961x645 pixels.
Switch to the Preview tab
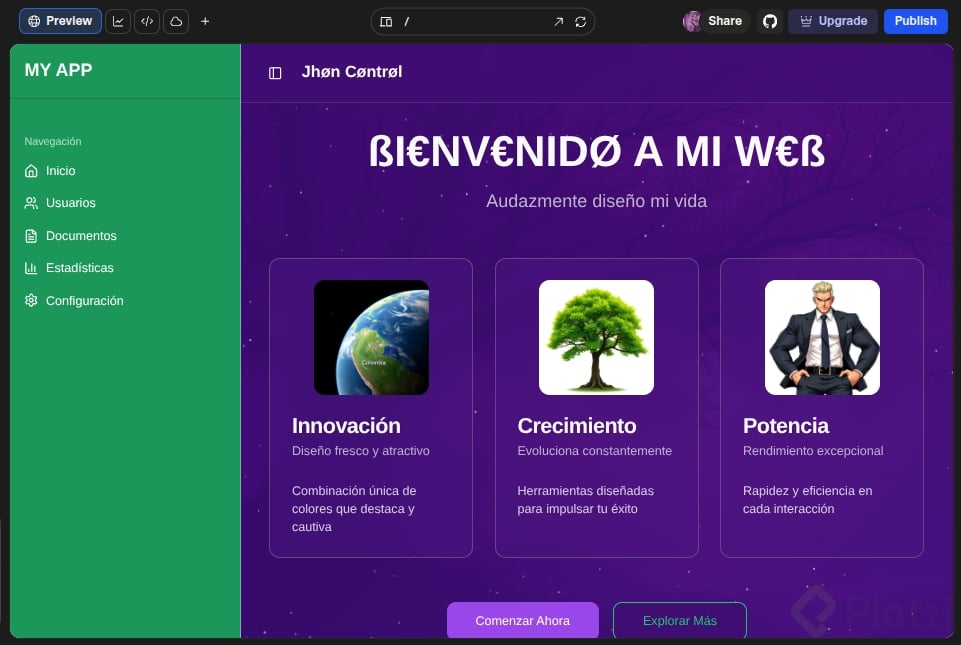tap(60, 21)
